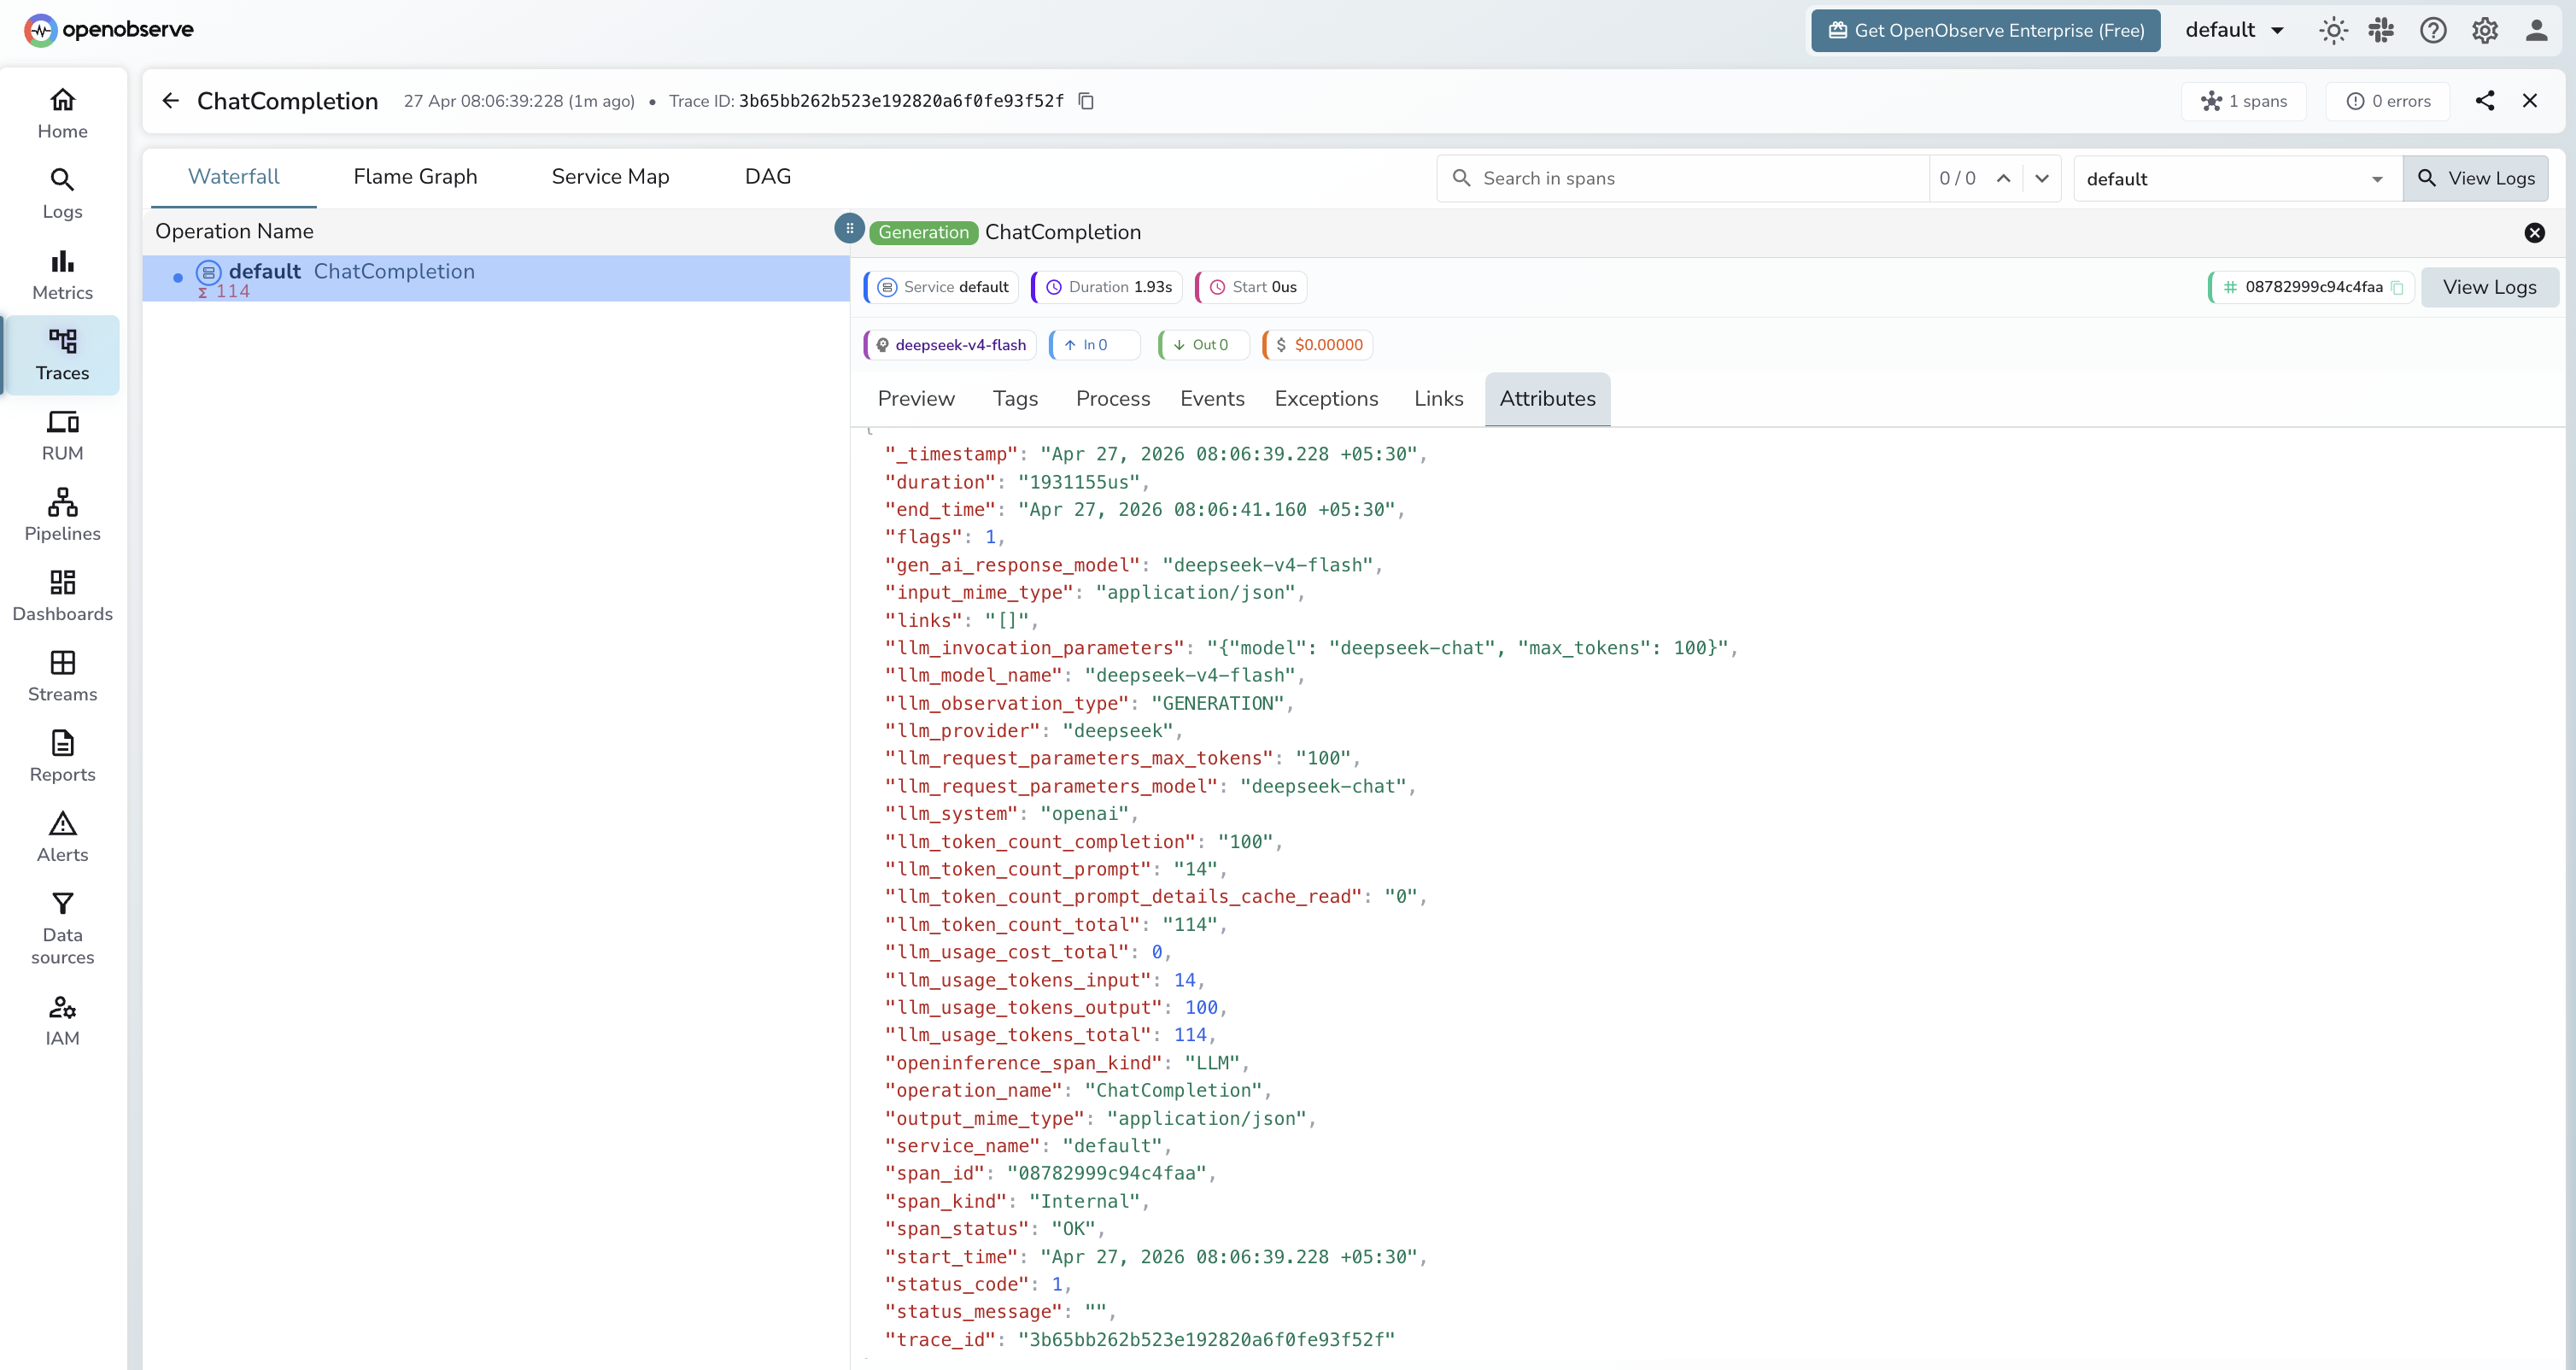The width and height of the screenshot is (2576, 1370).
Task: Copy the Trace ID using the copy icon
Action: (x=1086, y=101)
